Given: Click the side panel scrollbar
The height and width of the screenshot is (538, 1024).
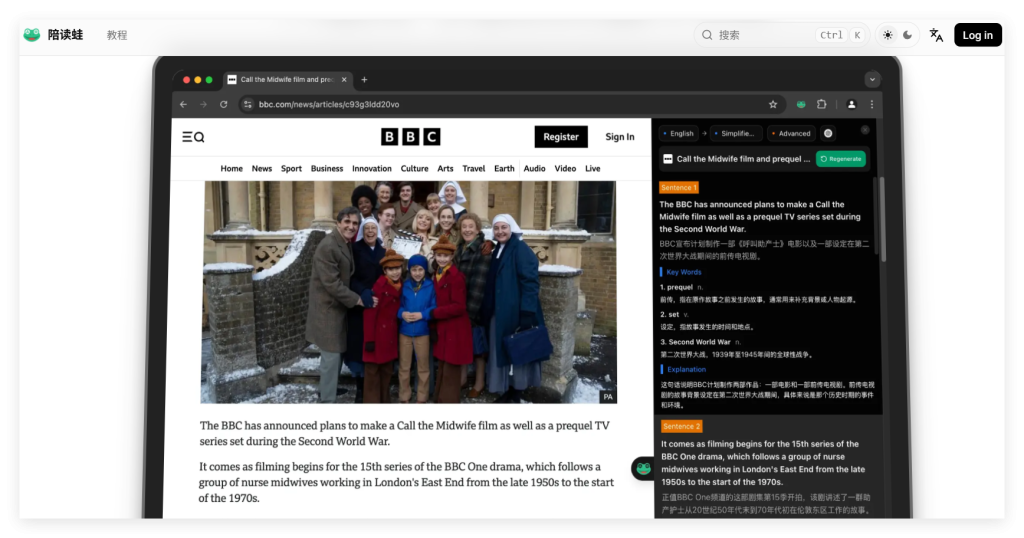Looking at the screenshot, I should (883, 219).
